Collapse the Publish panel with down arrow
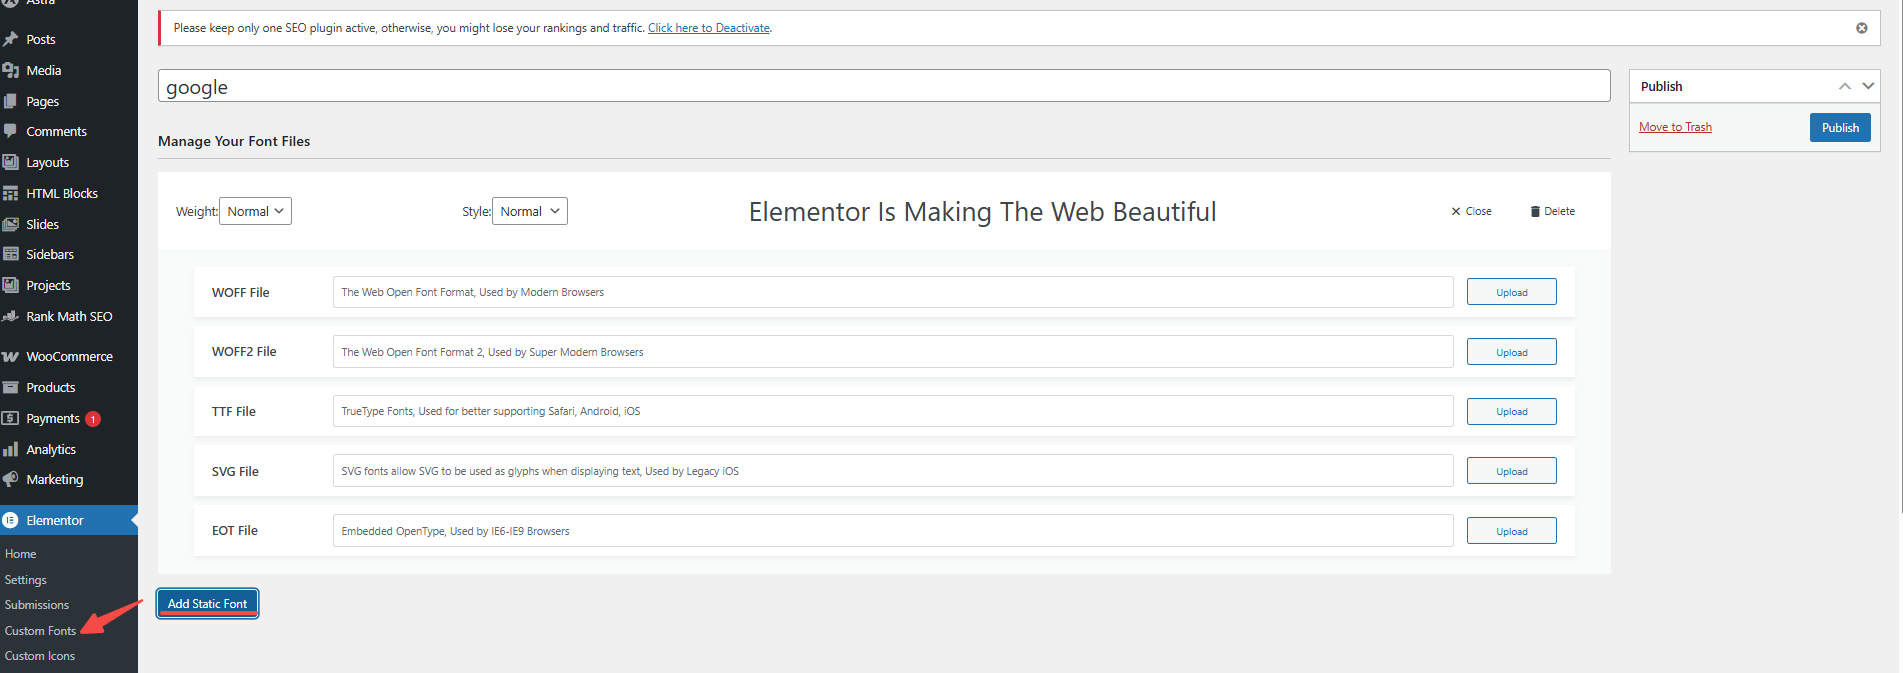 coord(1867,86)
